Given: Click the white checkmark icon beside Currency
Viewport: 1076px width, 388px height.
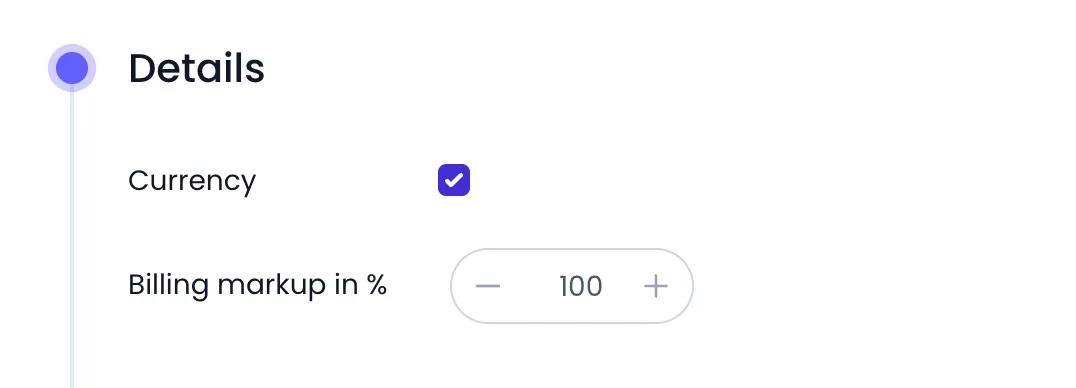Looking at the screenshot, I should click(454, 181).
